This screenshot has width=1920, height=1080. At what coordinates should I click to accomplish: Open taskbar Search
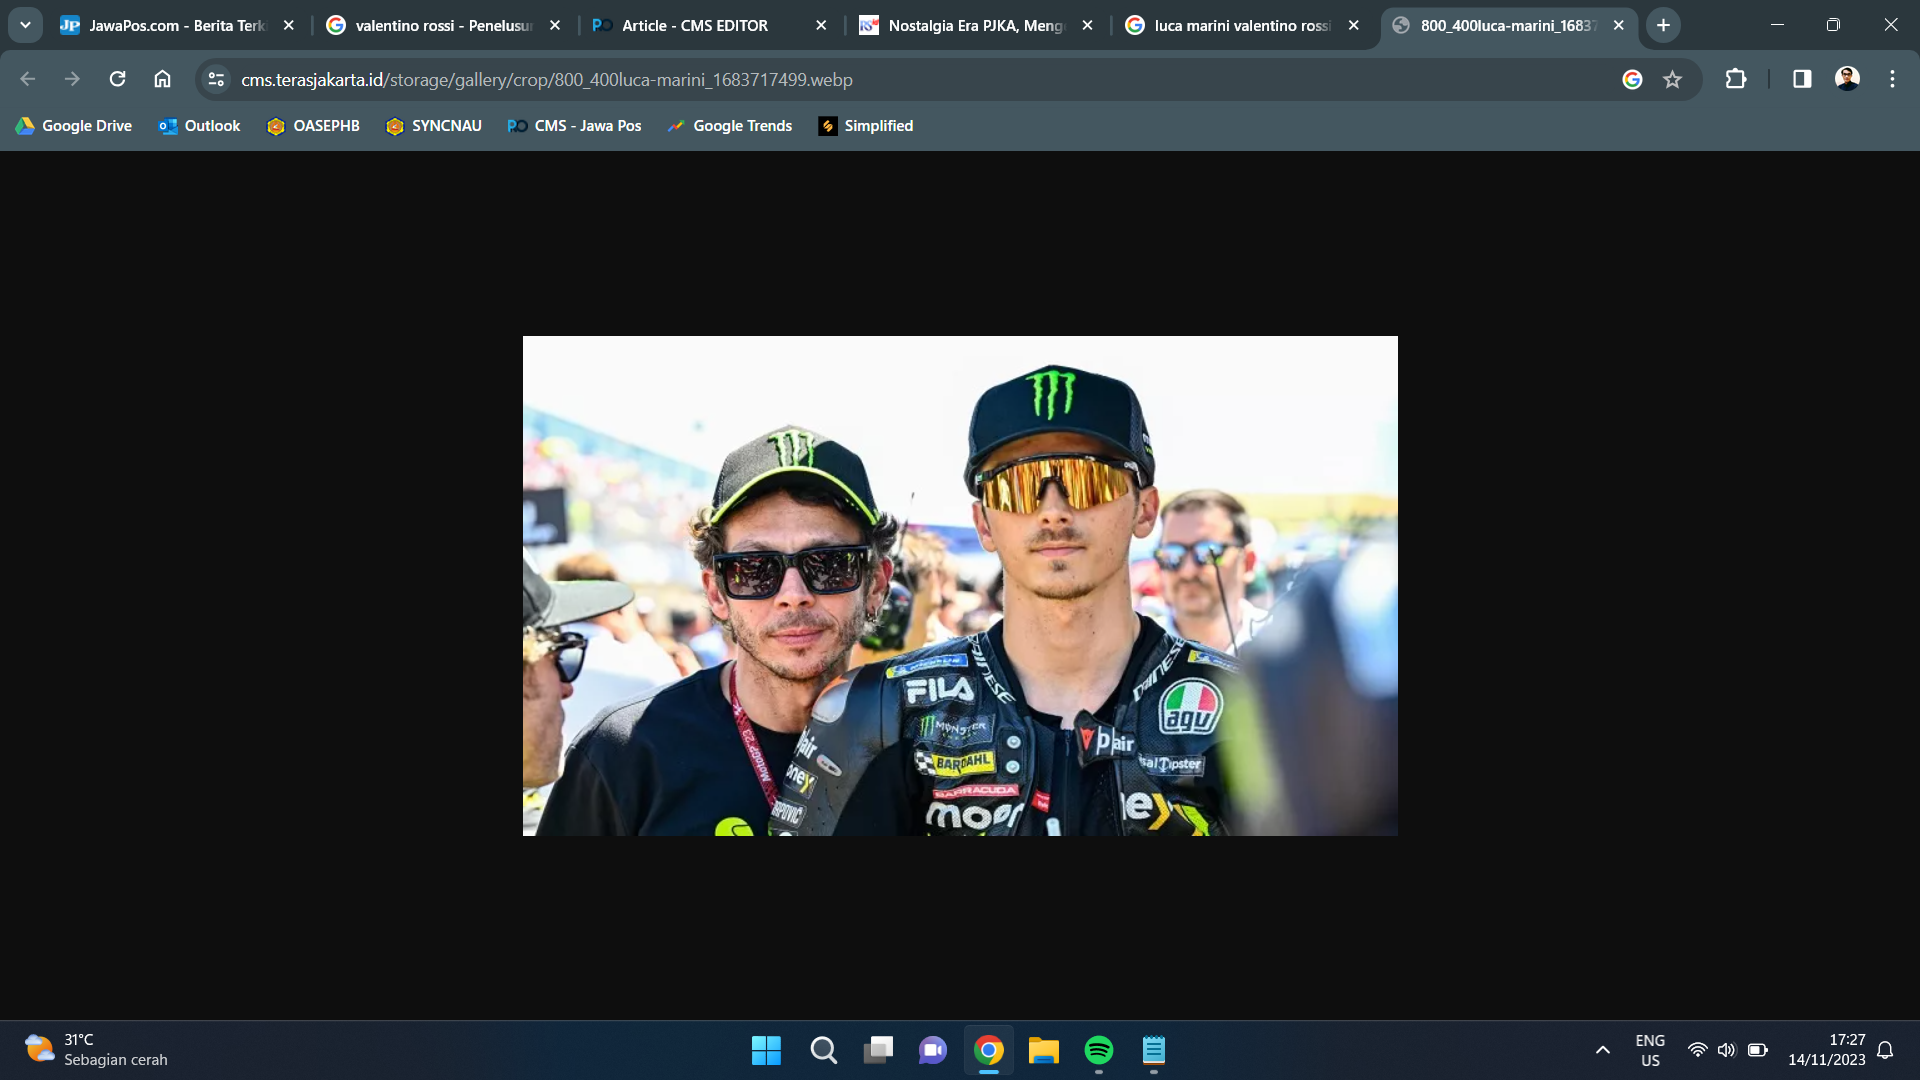point(823,1050)
